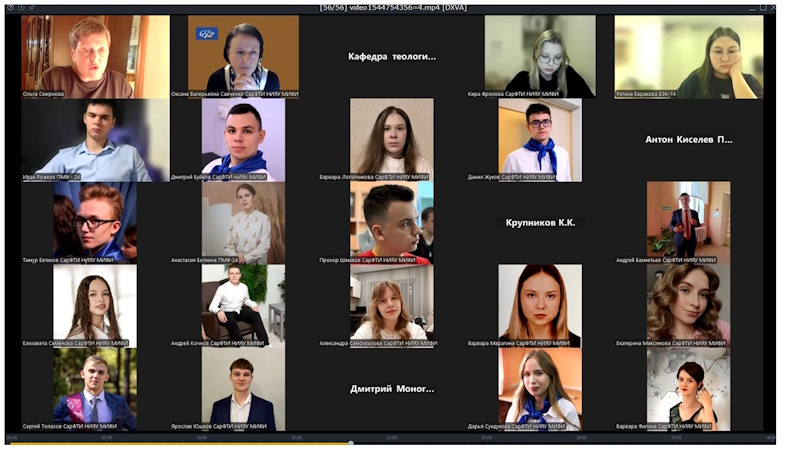Click the Дмитрий Моног... name tile
The width and height of the screenshot is (800, 450).
pos(392,388)
